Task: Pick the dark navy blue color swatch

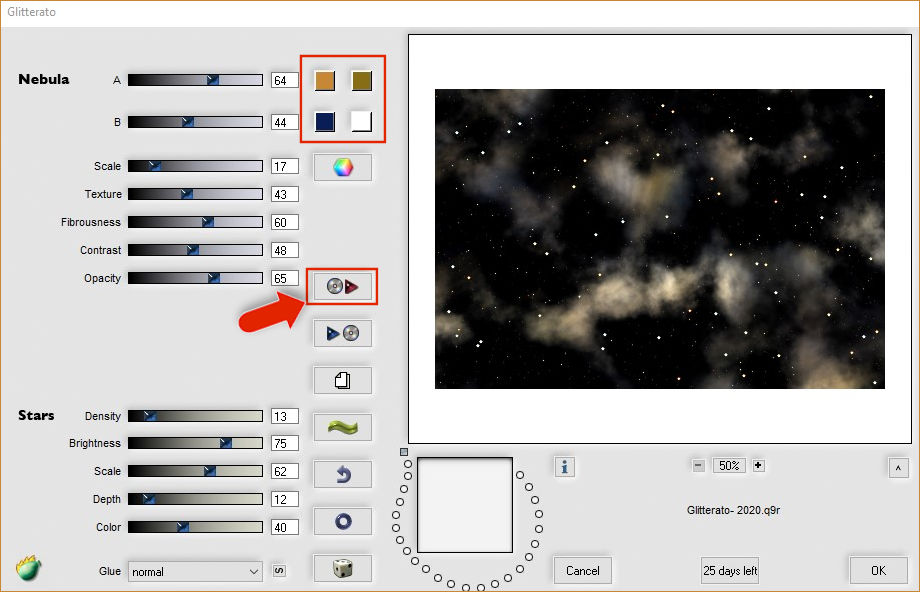Action: point(324,121)
